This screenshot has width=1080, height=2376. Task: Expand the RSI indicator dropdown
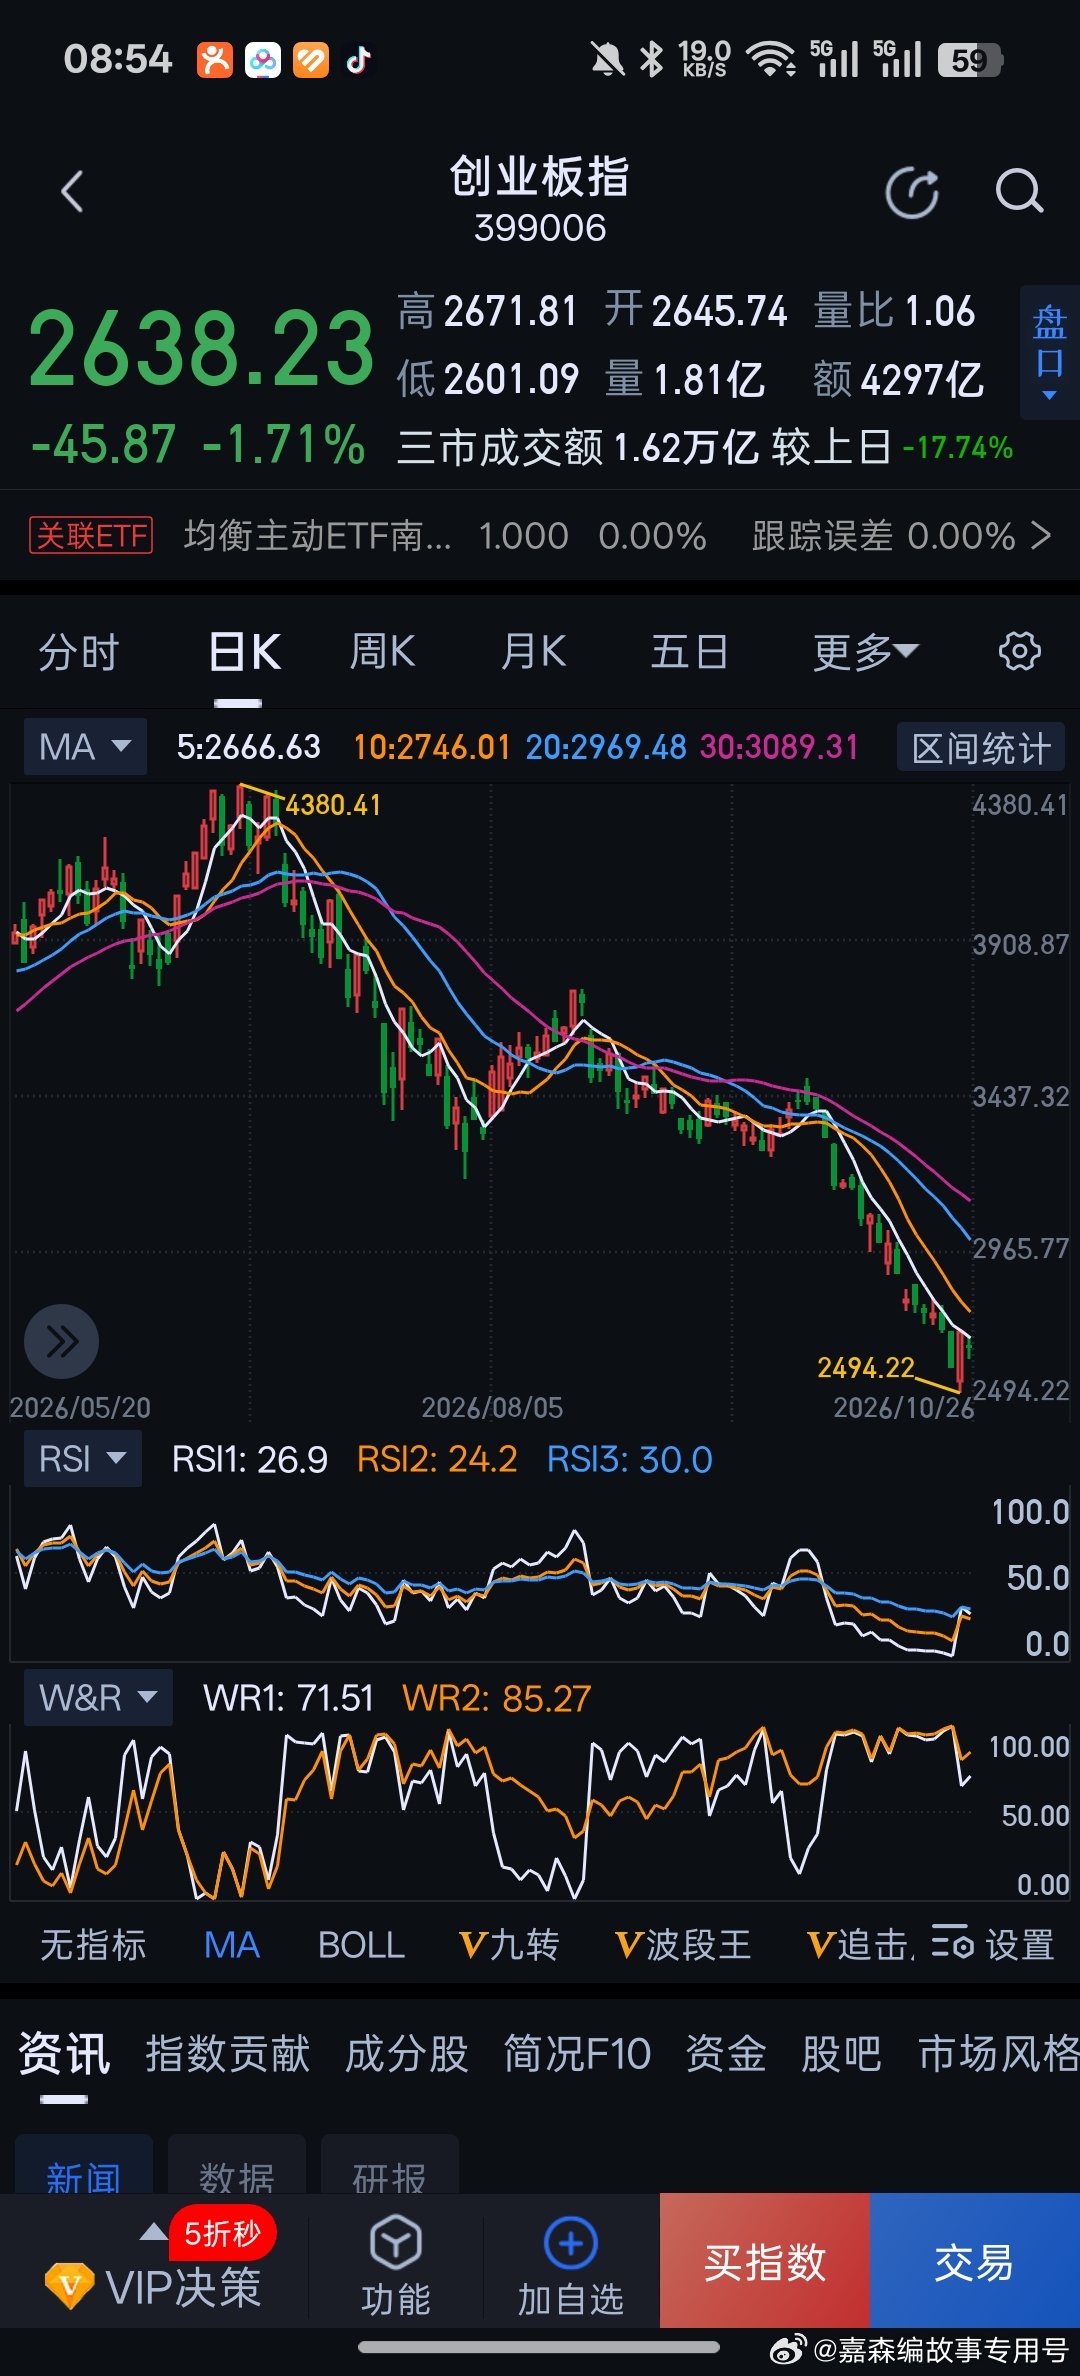[x=82, y=1458]
